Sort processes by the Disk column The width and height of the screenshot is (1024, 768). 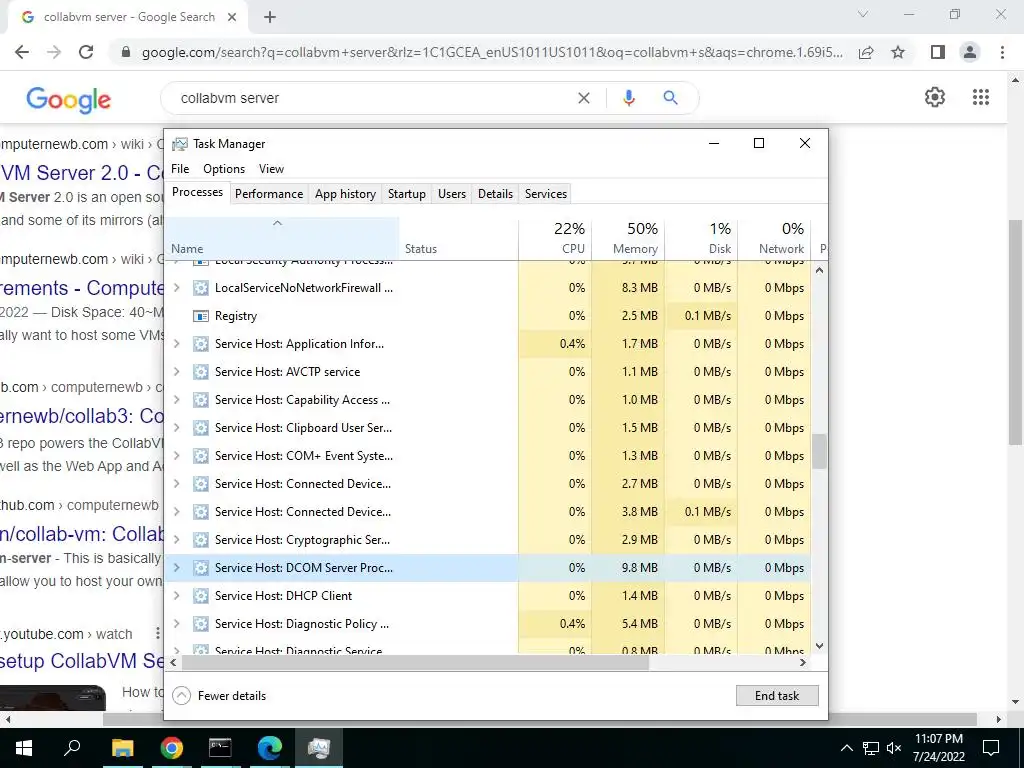pyautogui.click(x=701, y=239)
